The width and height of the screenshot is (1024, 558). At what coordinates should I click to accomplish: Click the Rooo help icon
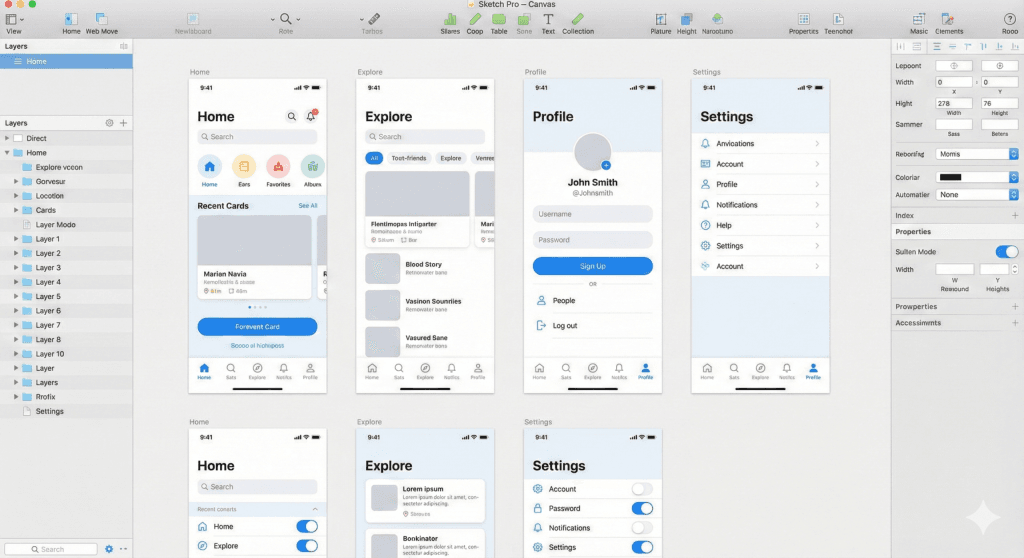(1010, 20)
